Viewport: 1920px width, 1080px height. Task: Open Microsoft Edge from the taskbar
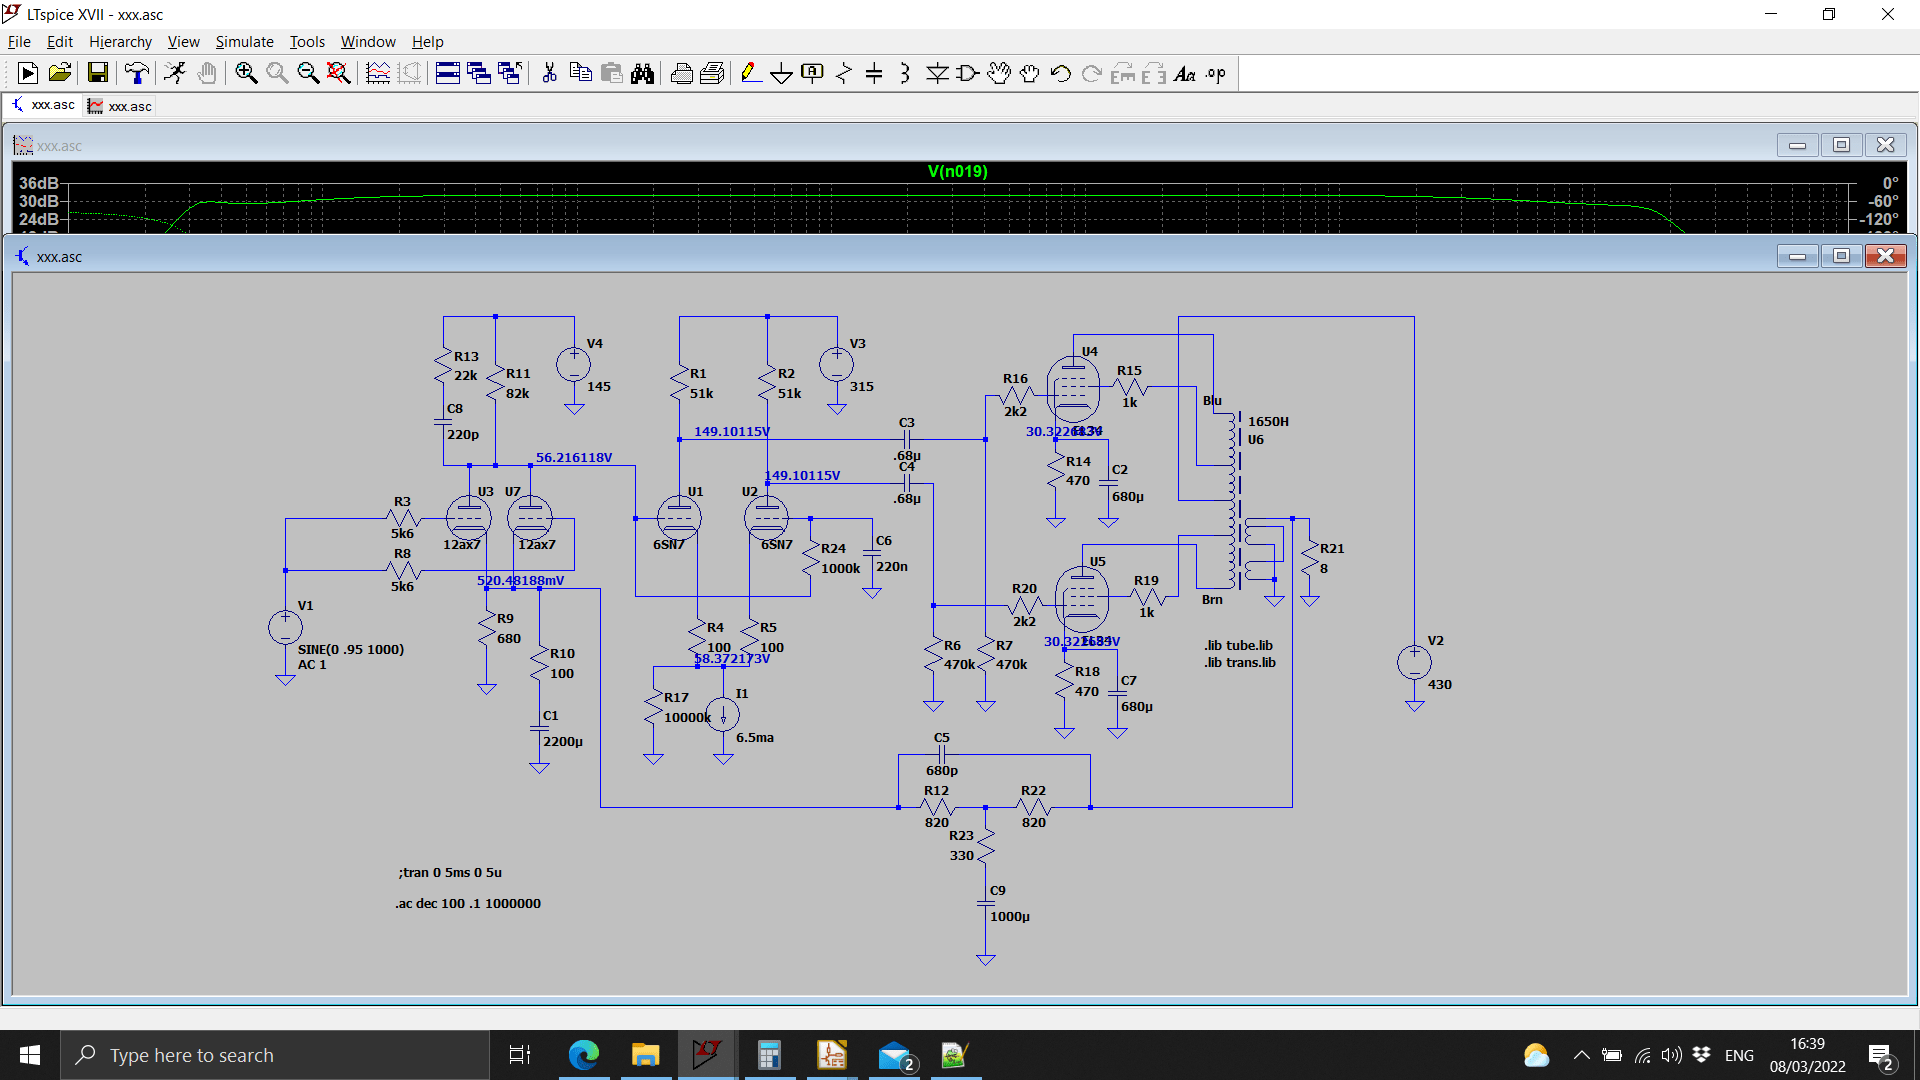tap(584, 1055)
